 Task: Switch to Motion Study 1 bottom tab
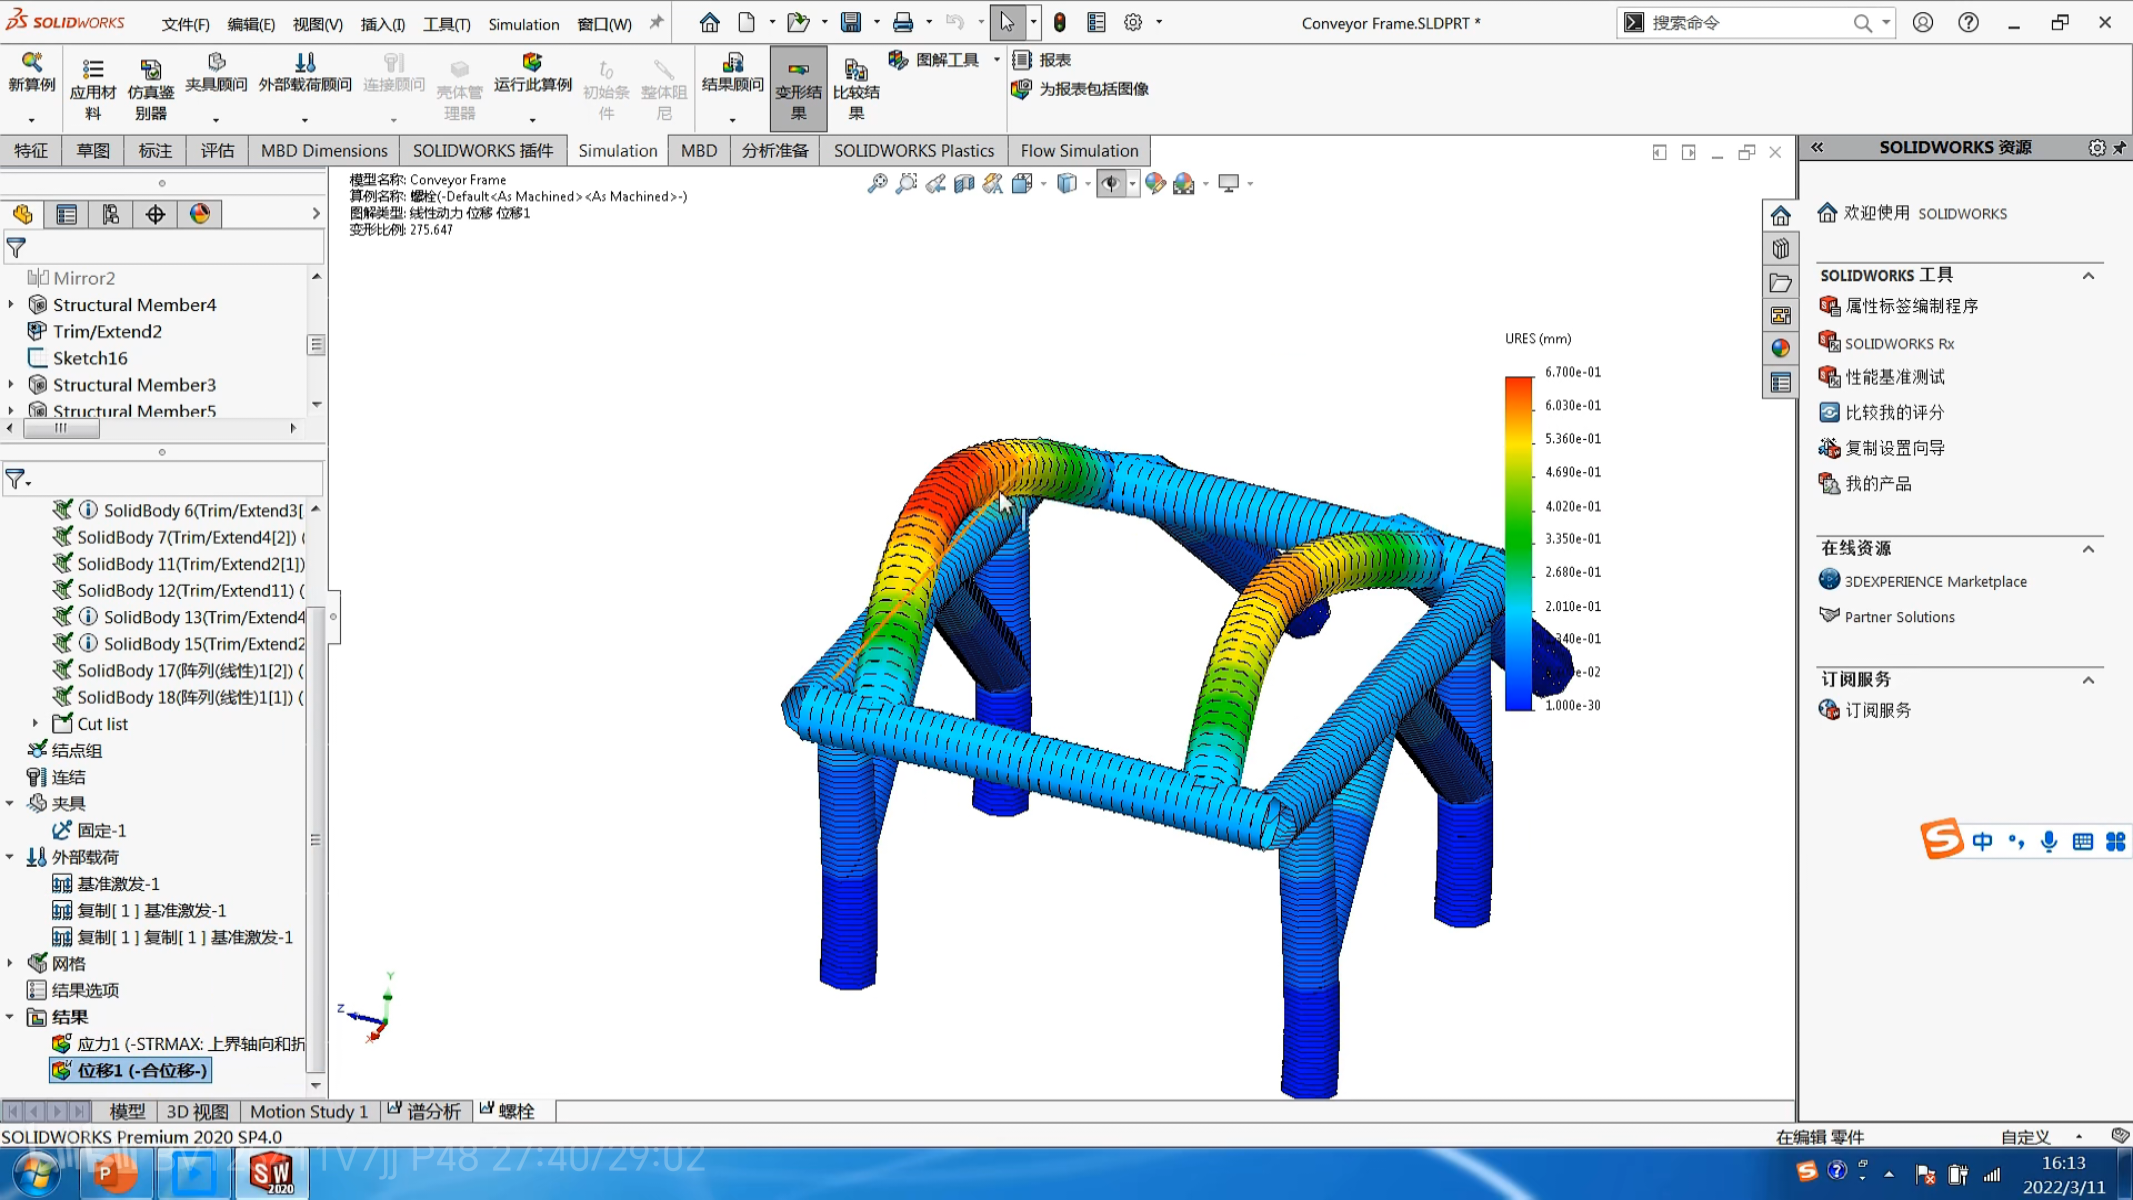[x=309, y=1111]
